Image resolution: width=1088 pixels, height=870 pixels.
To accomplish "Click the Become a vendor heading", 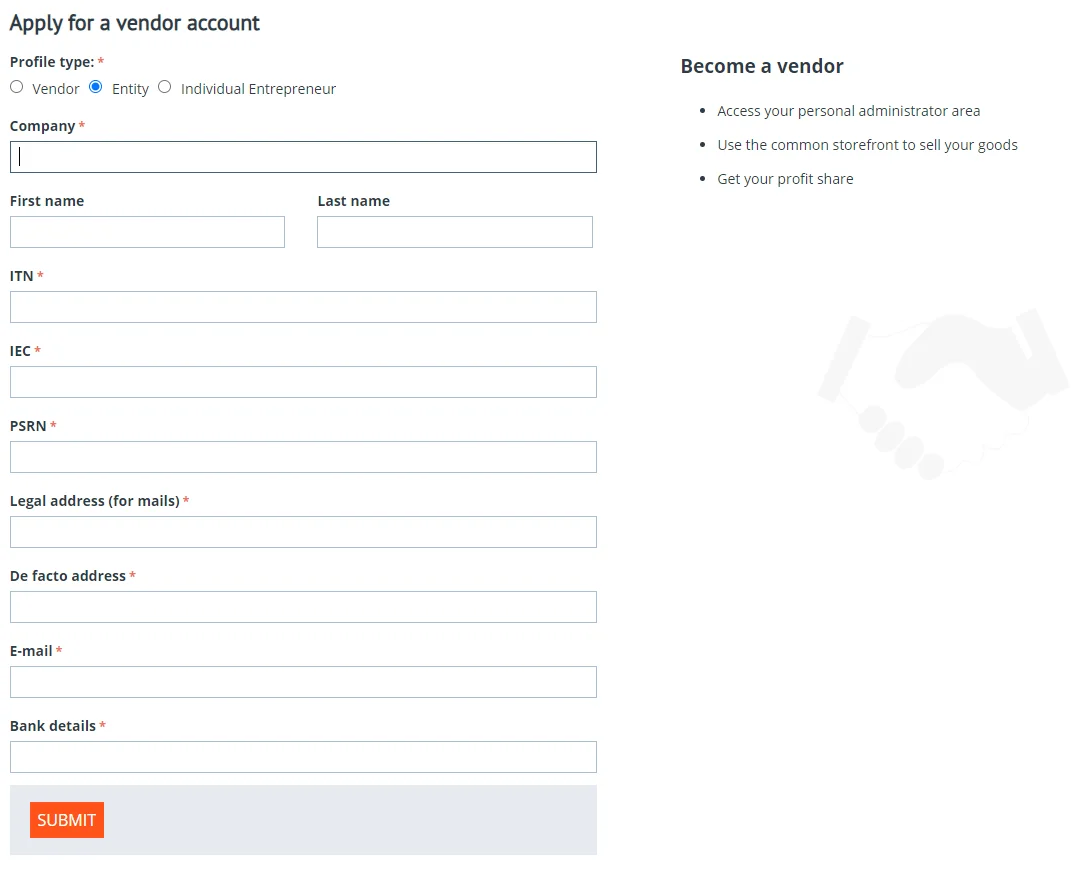I will [x=762, y=66].
